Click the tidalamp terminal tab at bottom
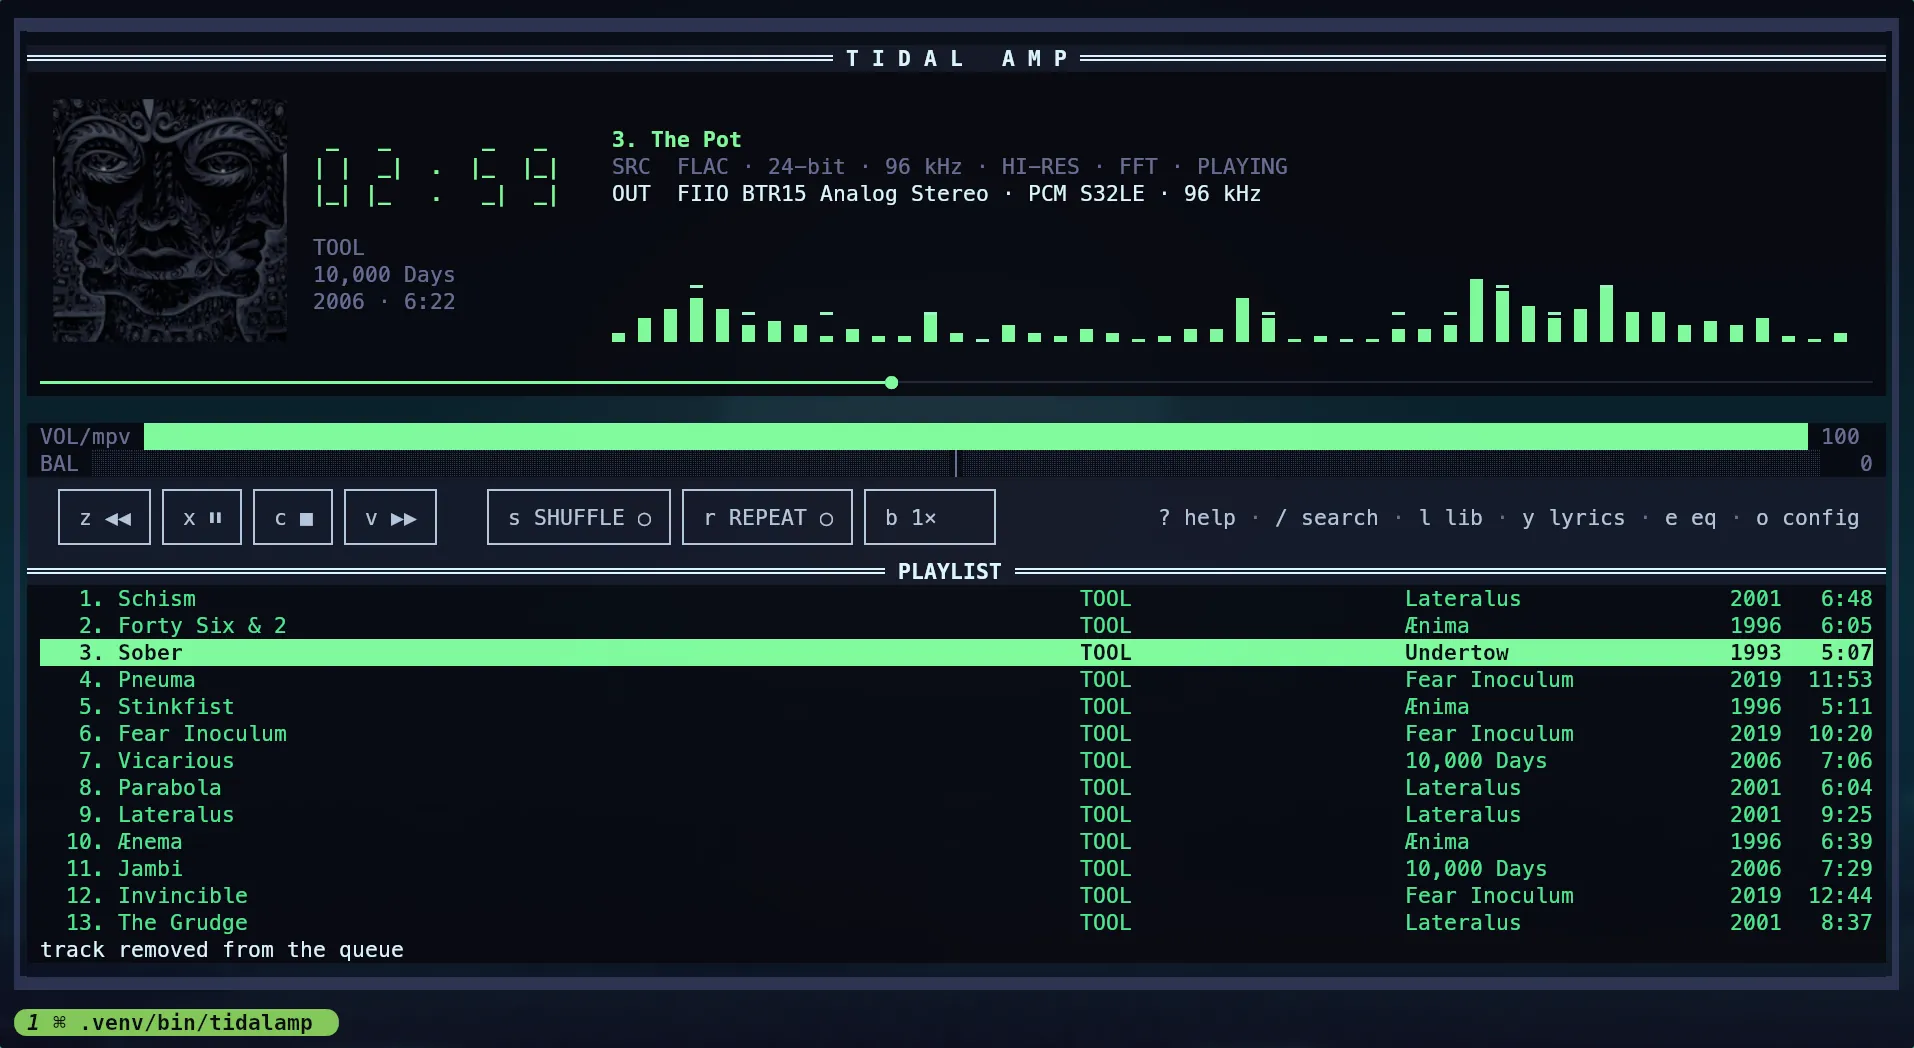This screenshot has width=1914, height=1048. click(x=176, y=1022)
